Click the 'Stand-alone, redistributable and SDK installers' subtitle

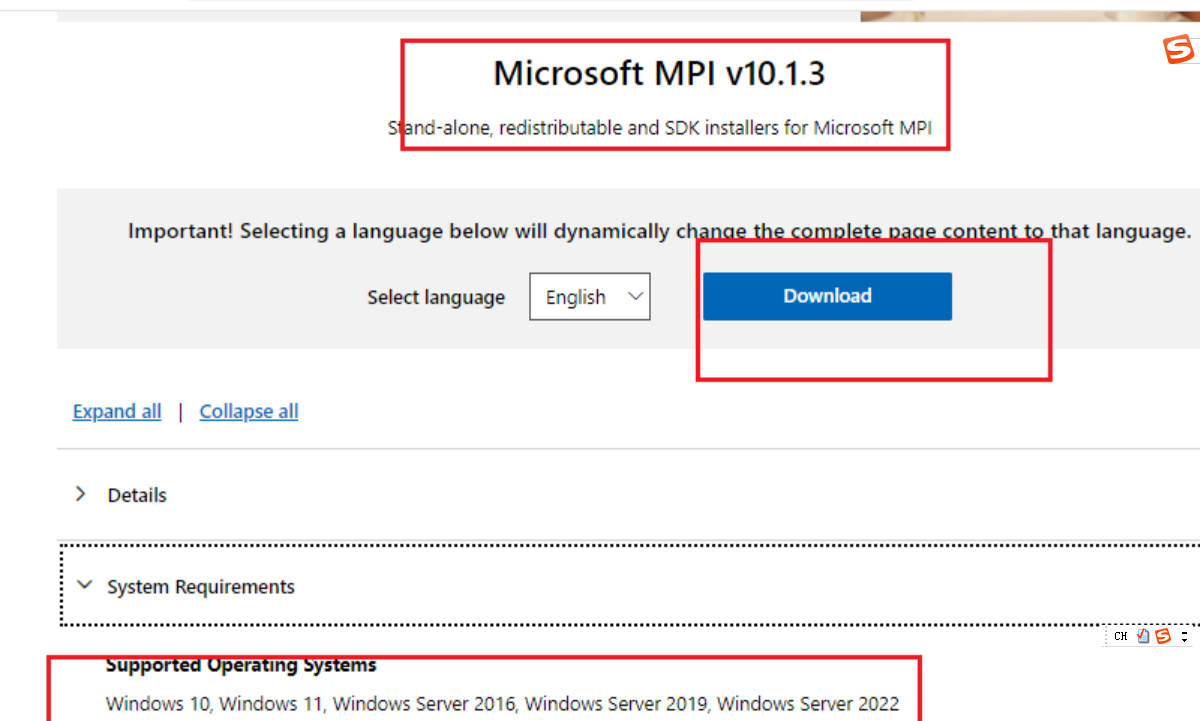661,128
